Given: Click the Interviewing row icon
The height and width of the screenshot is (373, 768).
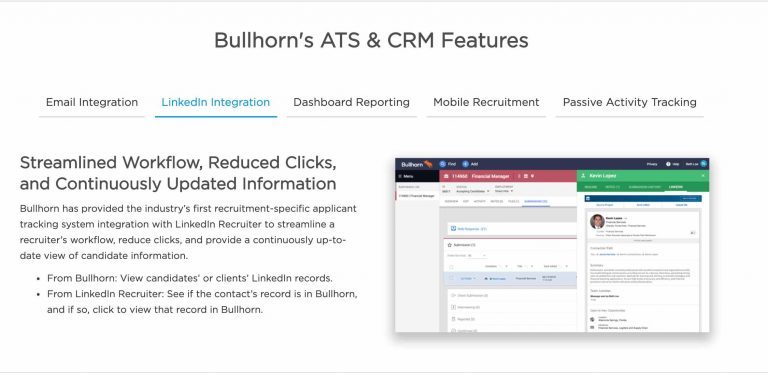Looking at the screenshot, I should pyautogui.click(x=454, y=307).
